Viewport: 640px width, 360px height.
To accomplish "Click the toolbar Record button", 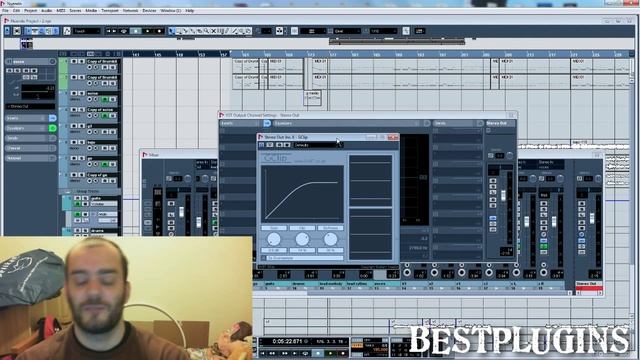I will click(159, 31).
